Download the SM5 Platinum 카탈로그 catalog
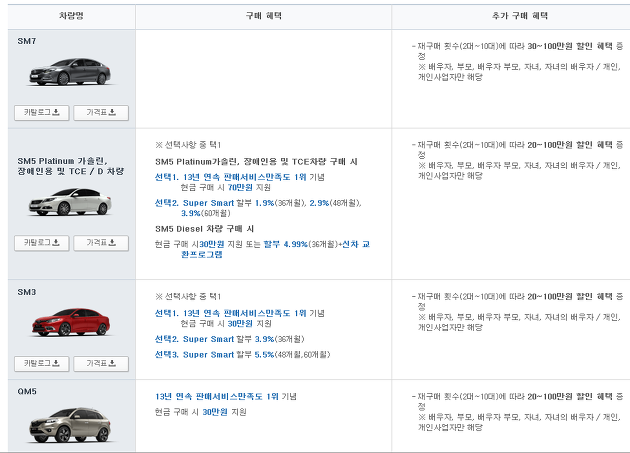Screen dimensions: 630x453 42,243
